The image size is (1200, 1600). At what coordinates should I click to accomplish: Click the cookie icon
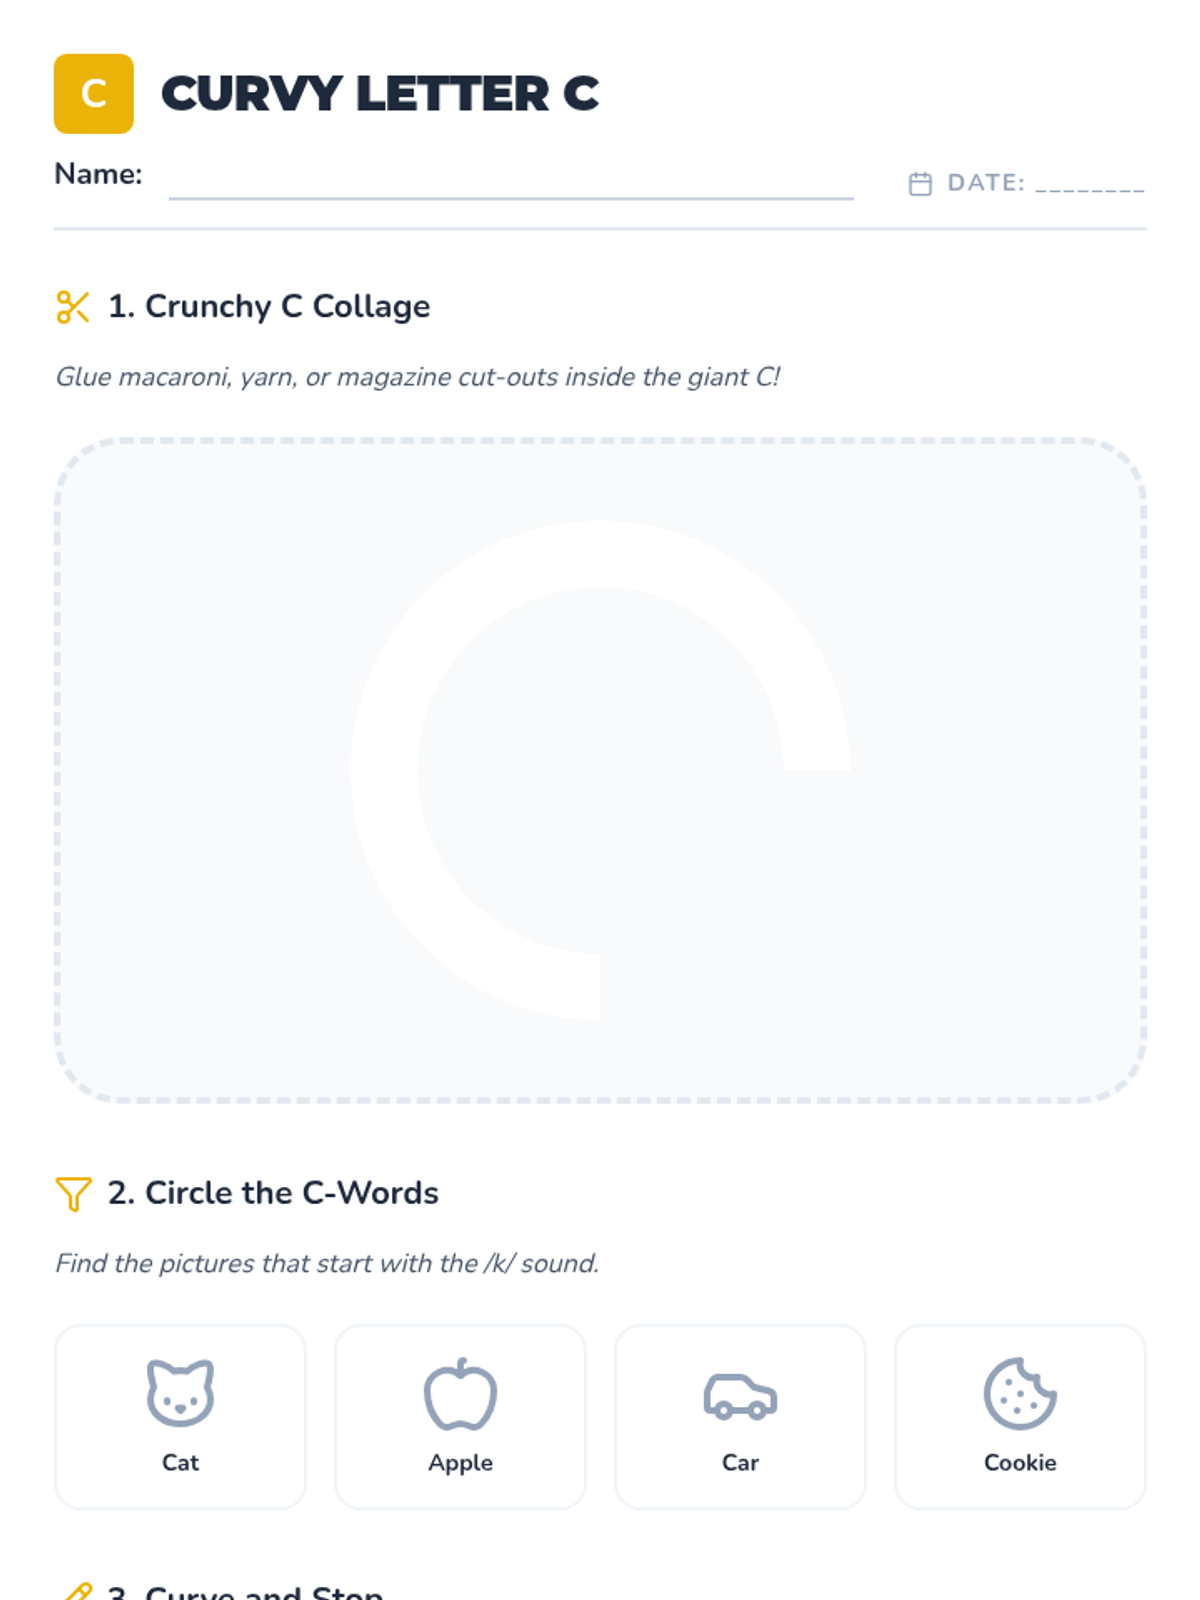click(1019, 1393)
